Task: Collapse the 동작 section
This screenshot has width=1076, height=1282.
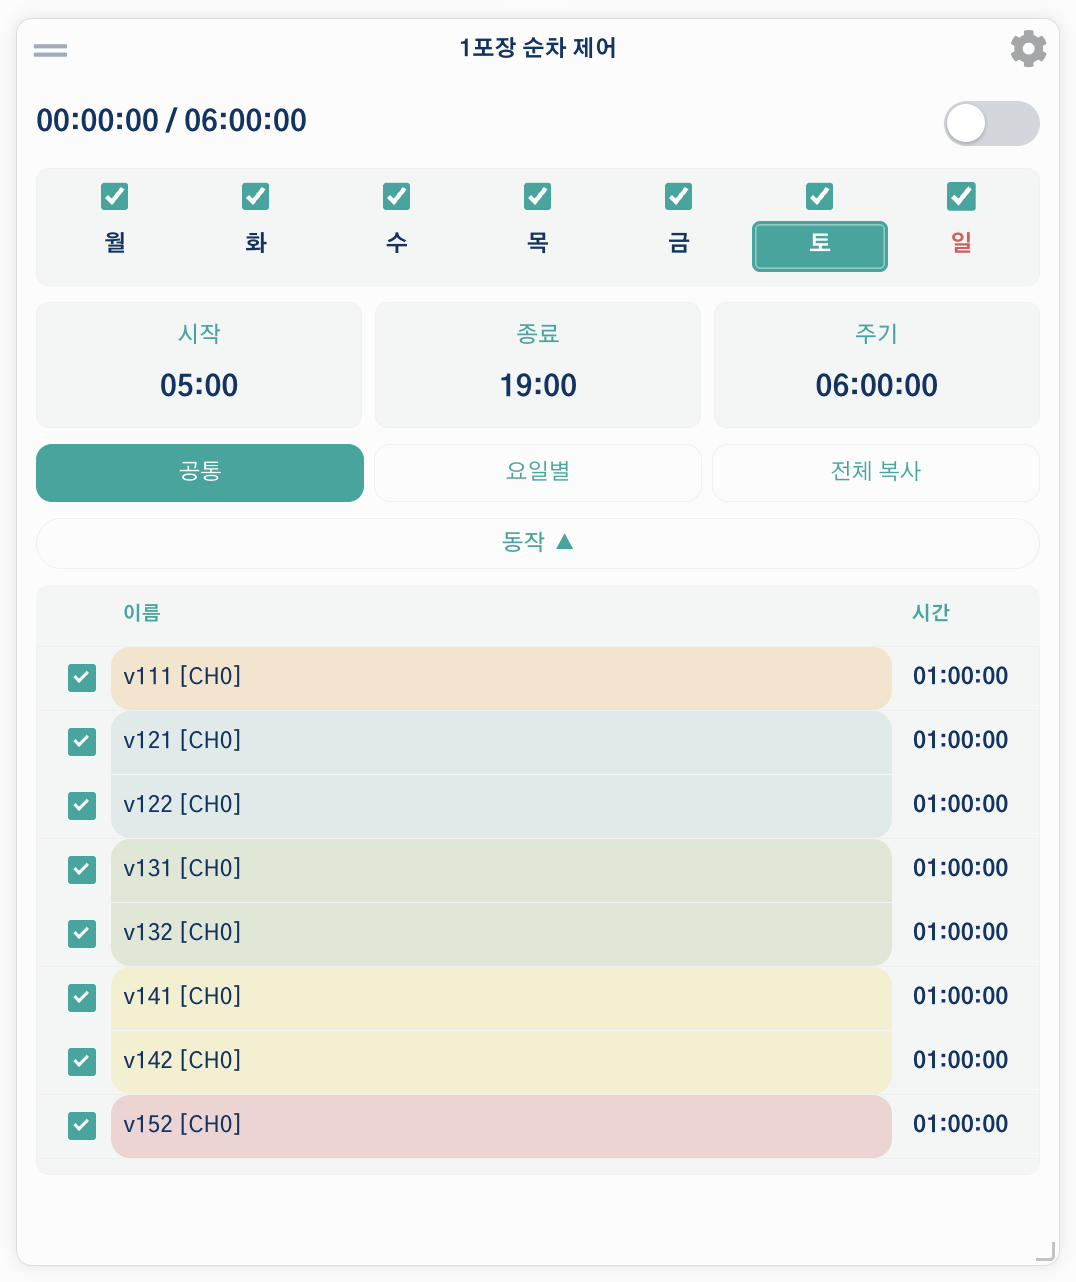Action: pos(538,543)
